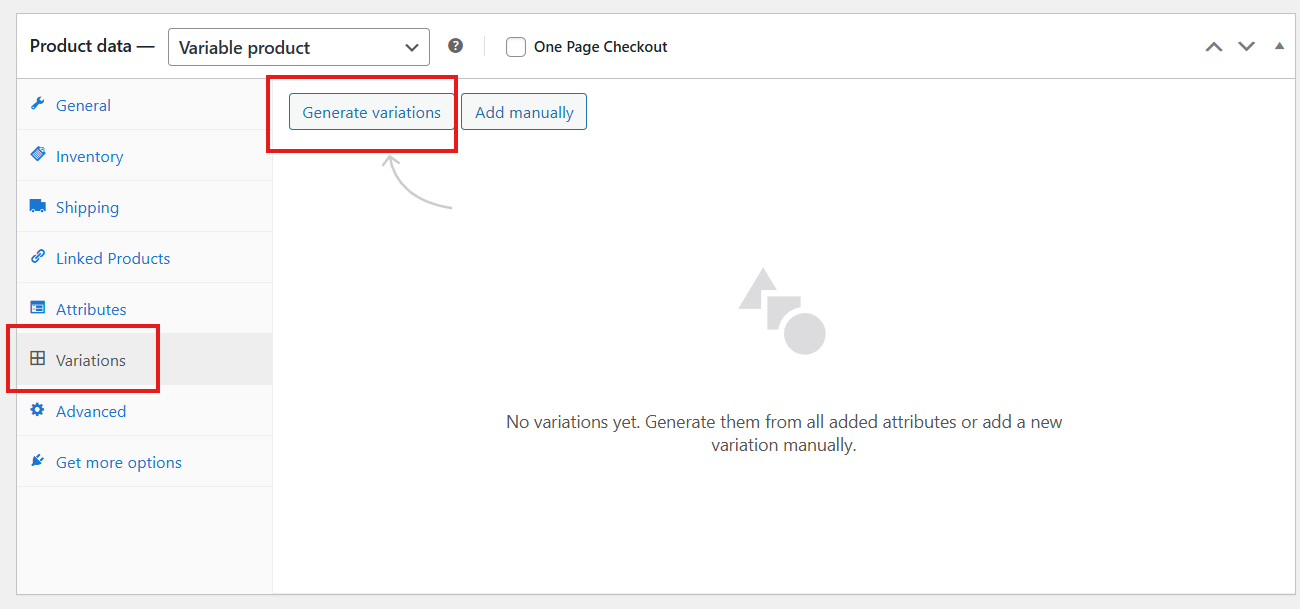Open the Inventory tab
Viewport: 1300px width, 609px height.
coord(89,156)
